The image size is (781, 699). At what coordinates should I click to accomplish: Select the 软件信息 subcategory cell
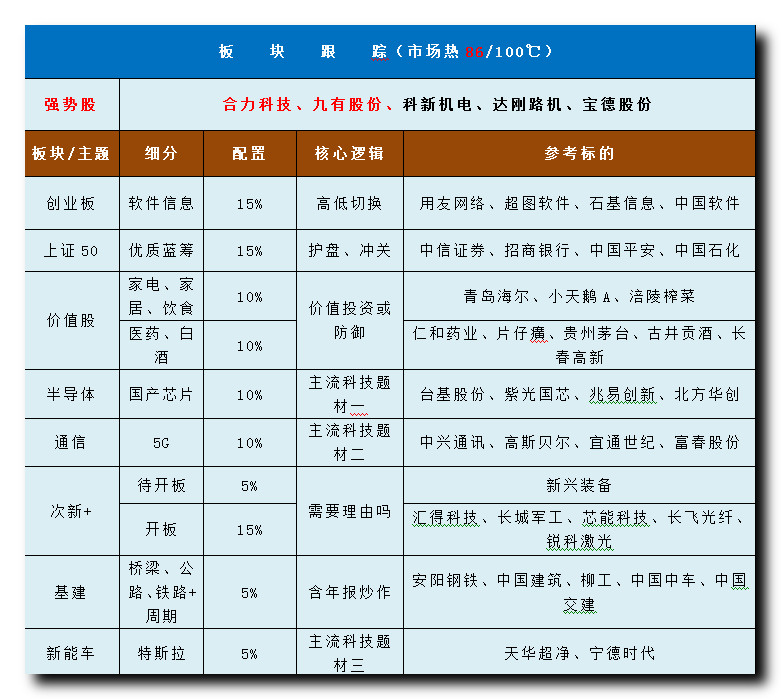click(x=161, y=203)
